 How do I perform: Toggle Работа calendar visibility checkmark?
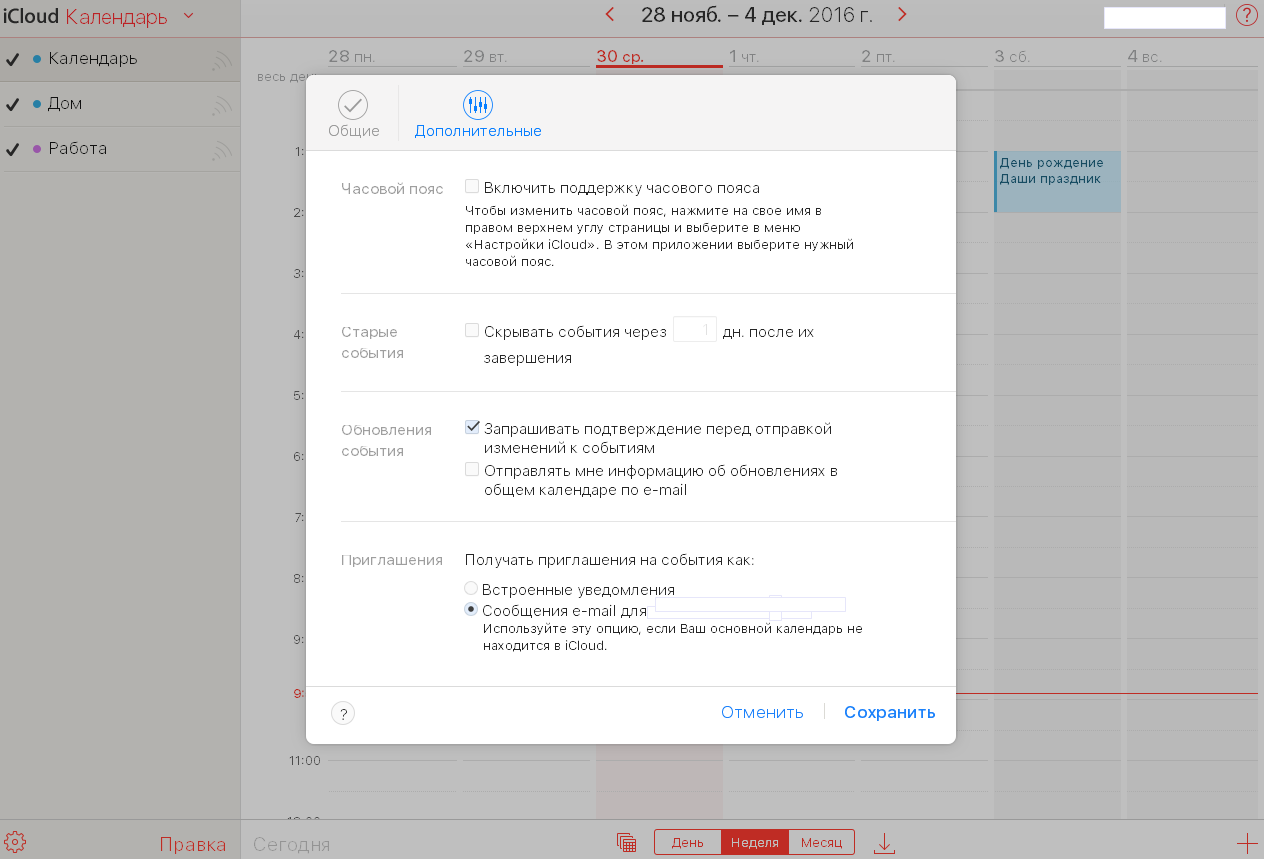coord(12,149)
